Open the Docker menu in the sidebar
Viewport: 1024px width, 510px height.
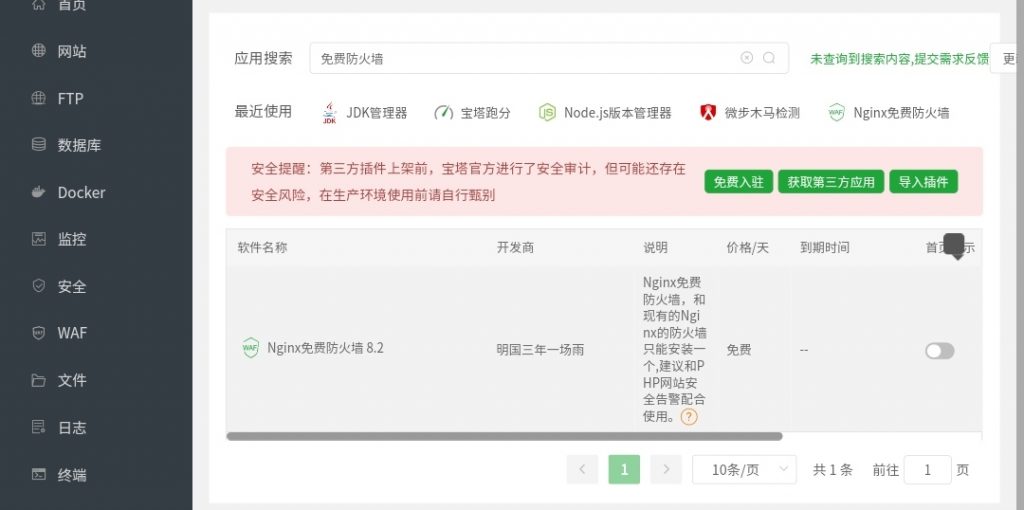80,192
